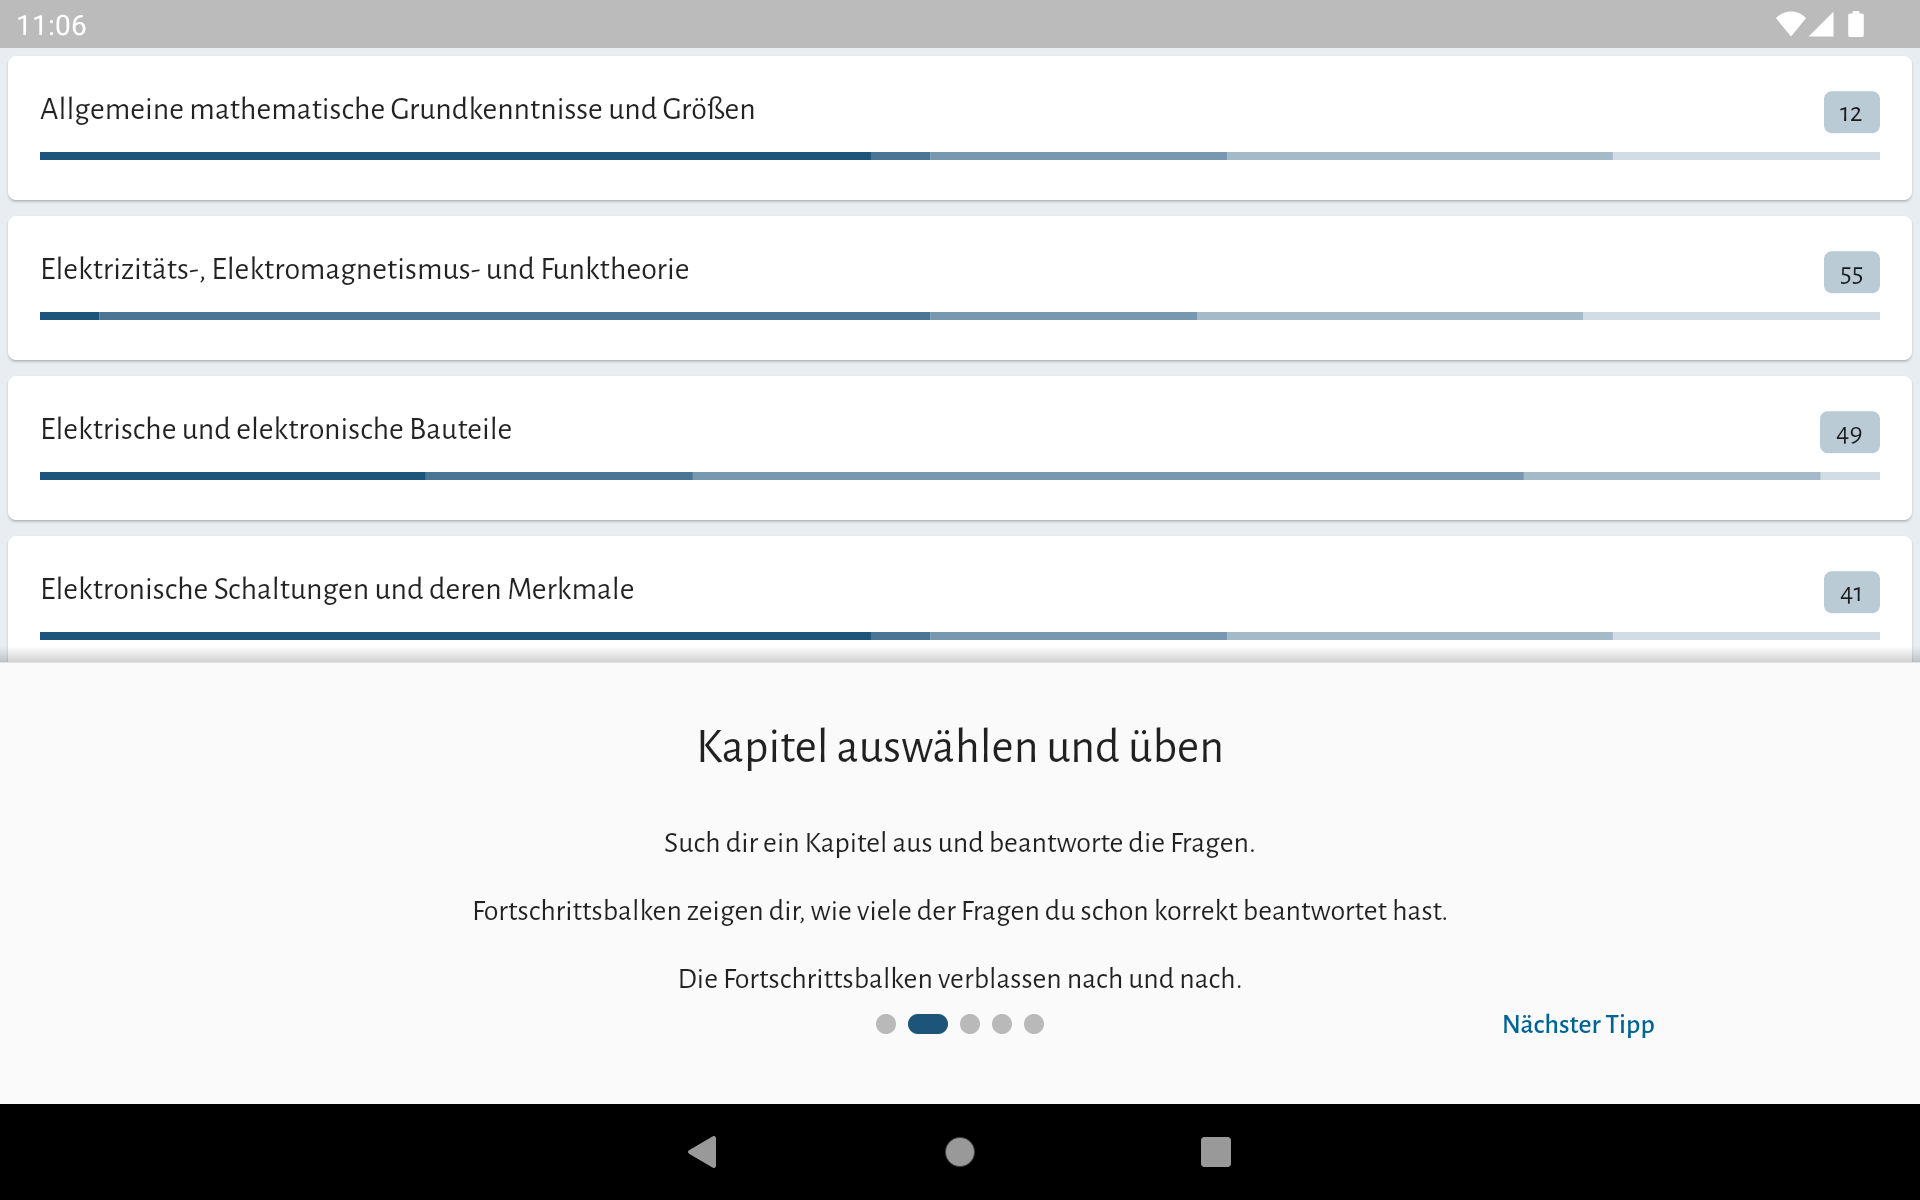Go to Nächster Tipp

(x=1577, y=1024)
